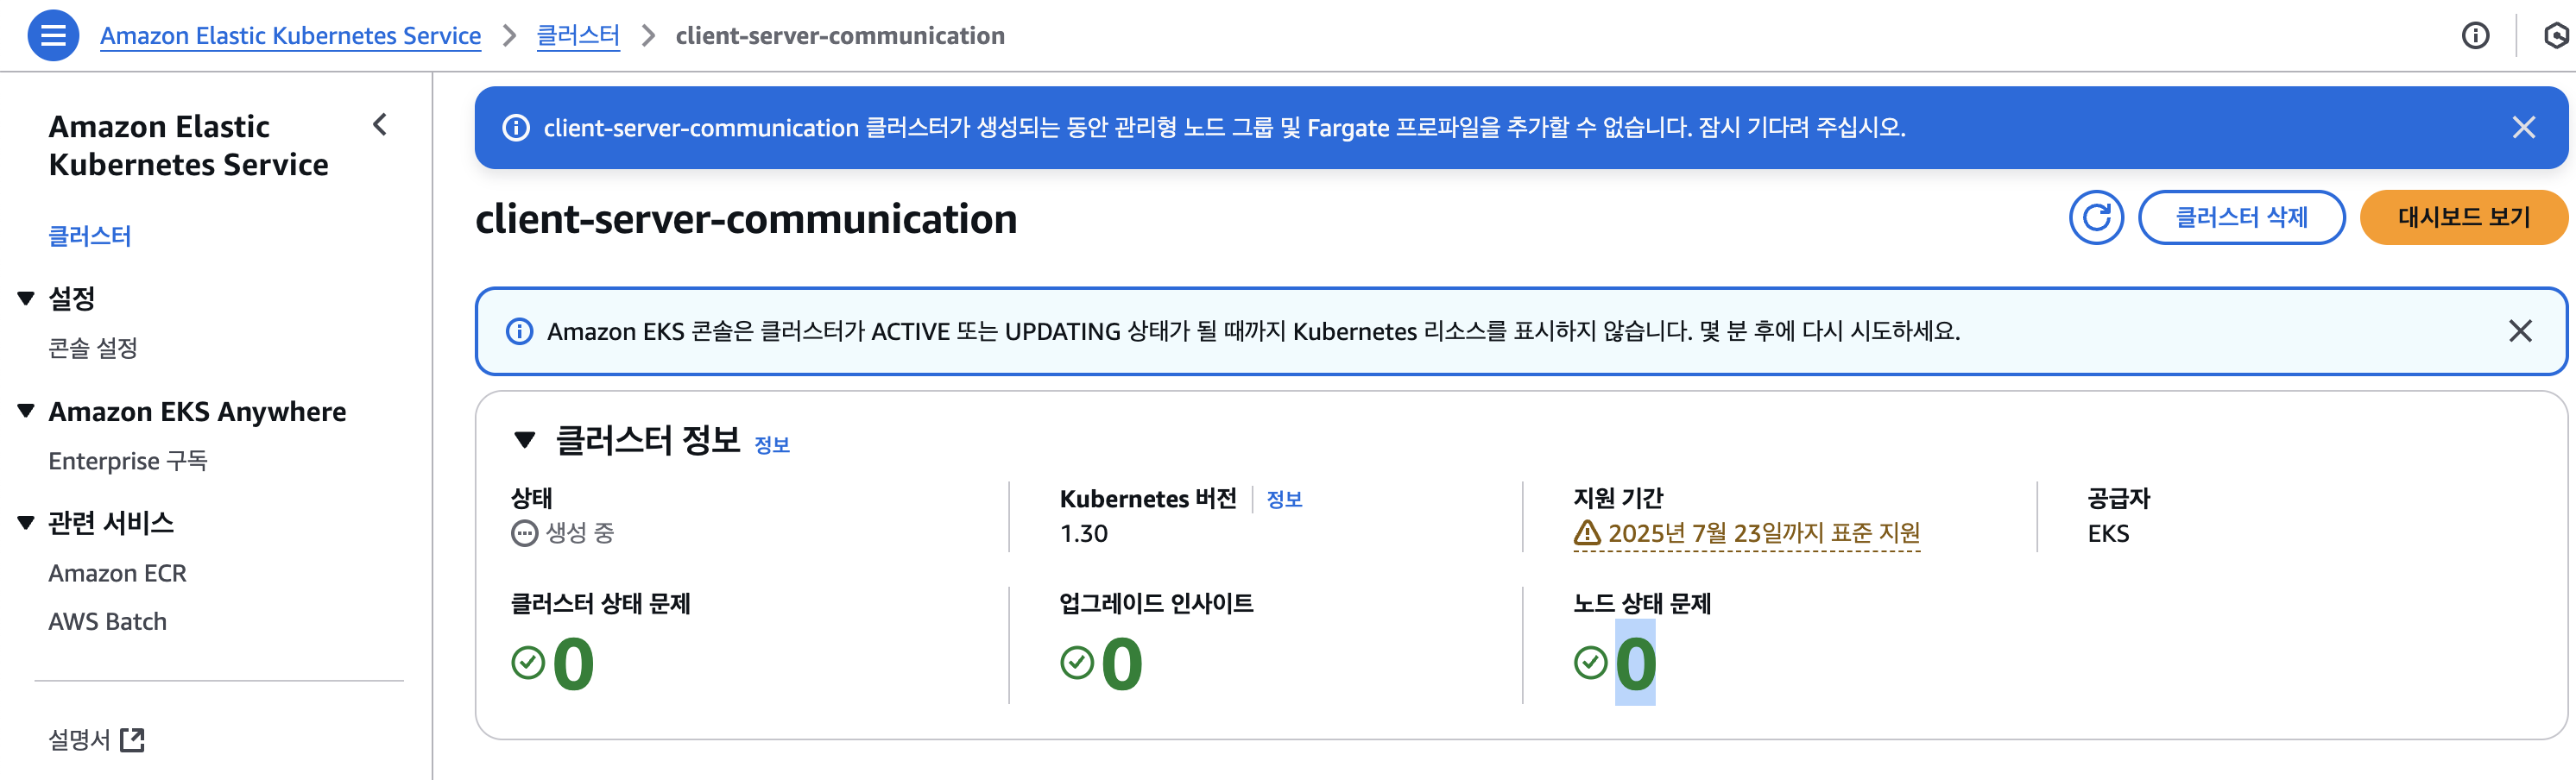Click the Kubernetes version value 1.30
2576x780 pixels.
(1084, 533)
